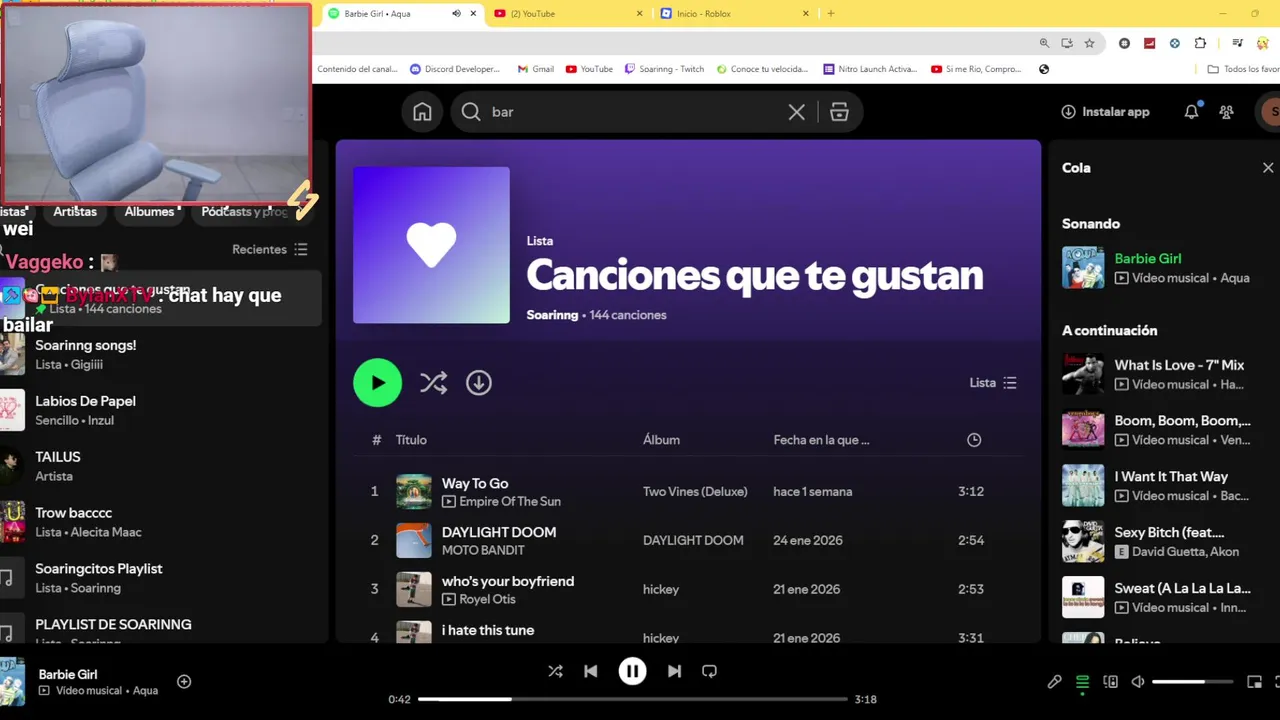Close the Cola queue panel
The height and width of the screenshot is (720, 1280).
(x=1268, y=168)
